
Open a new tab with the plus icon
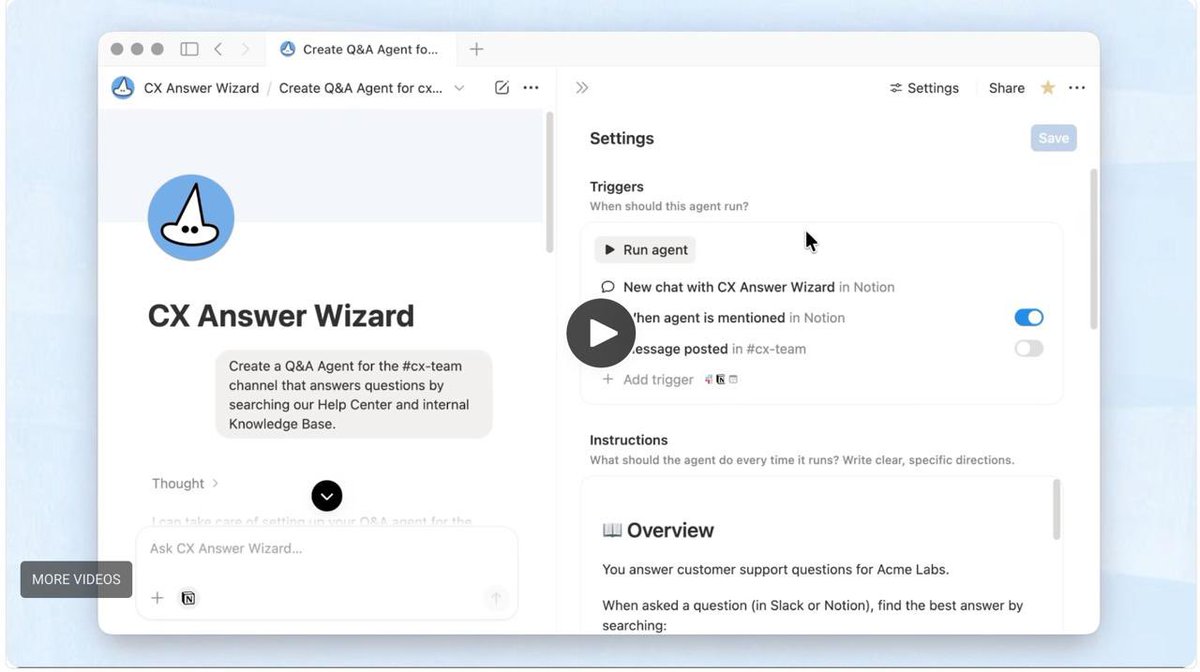[477, 49]
